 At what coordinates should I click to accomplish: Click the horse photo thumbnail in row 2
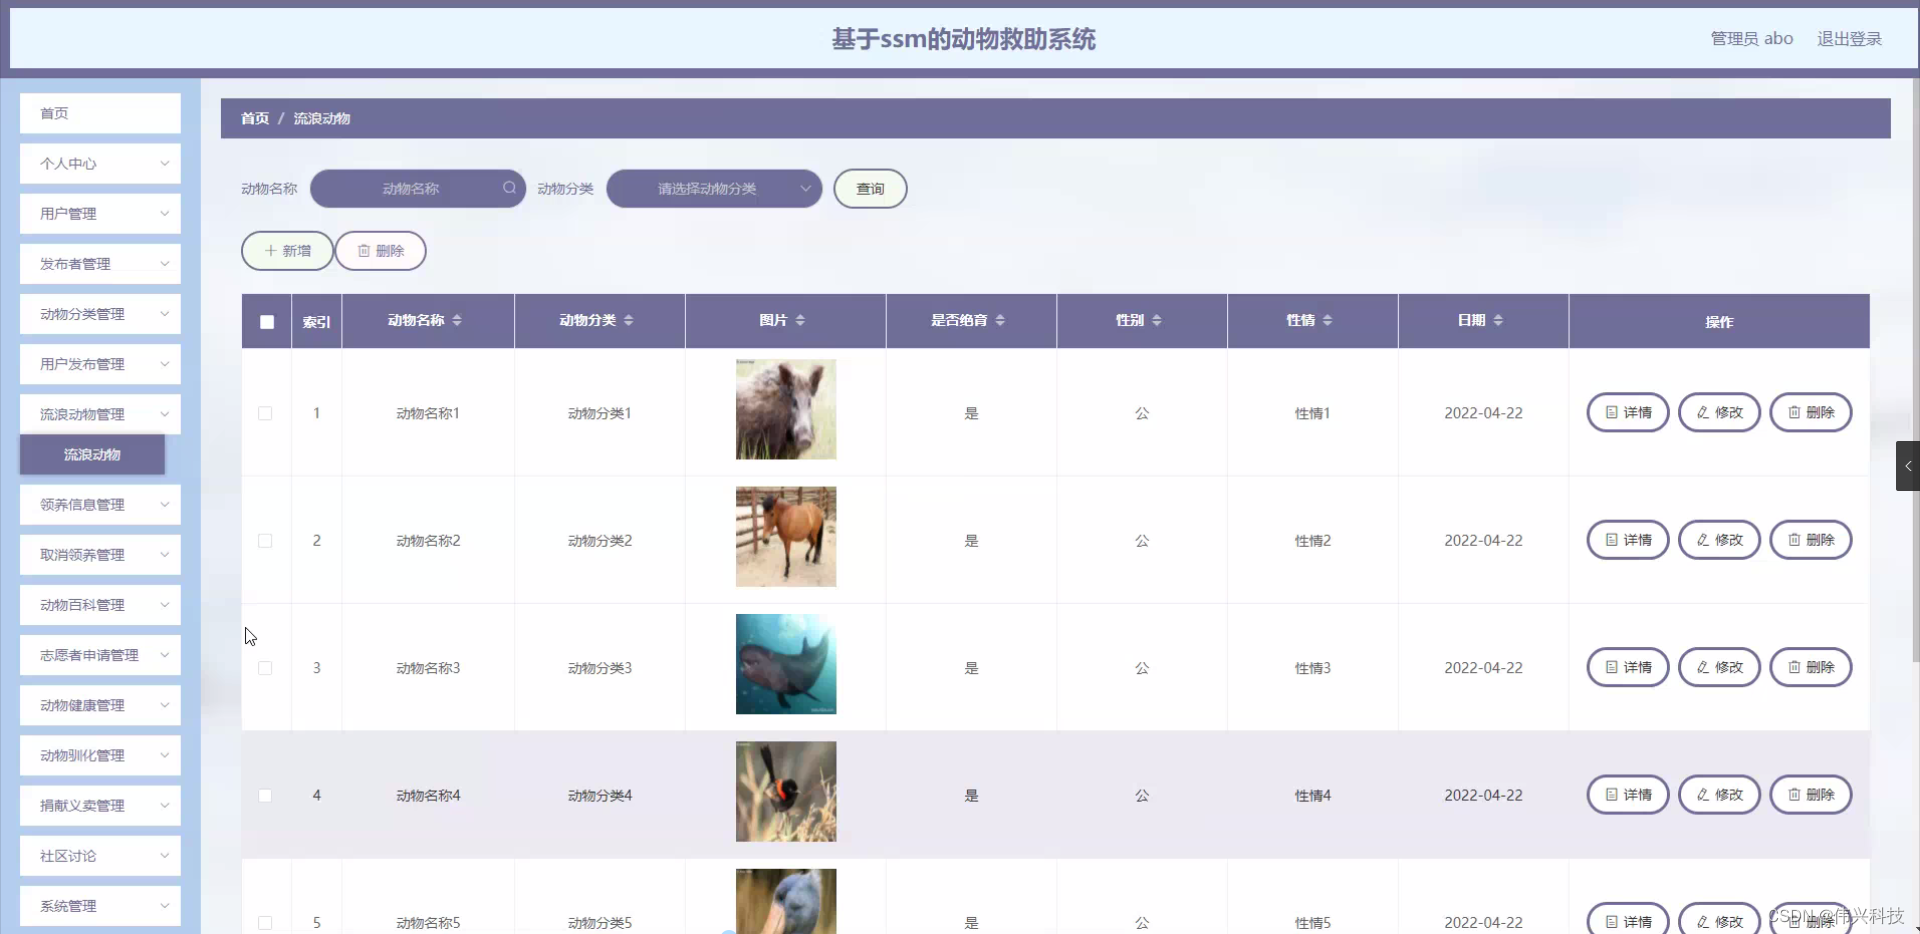pos(785,537)
